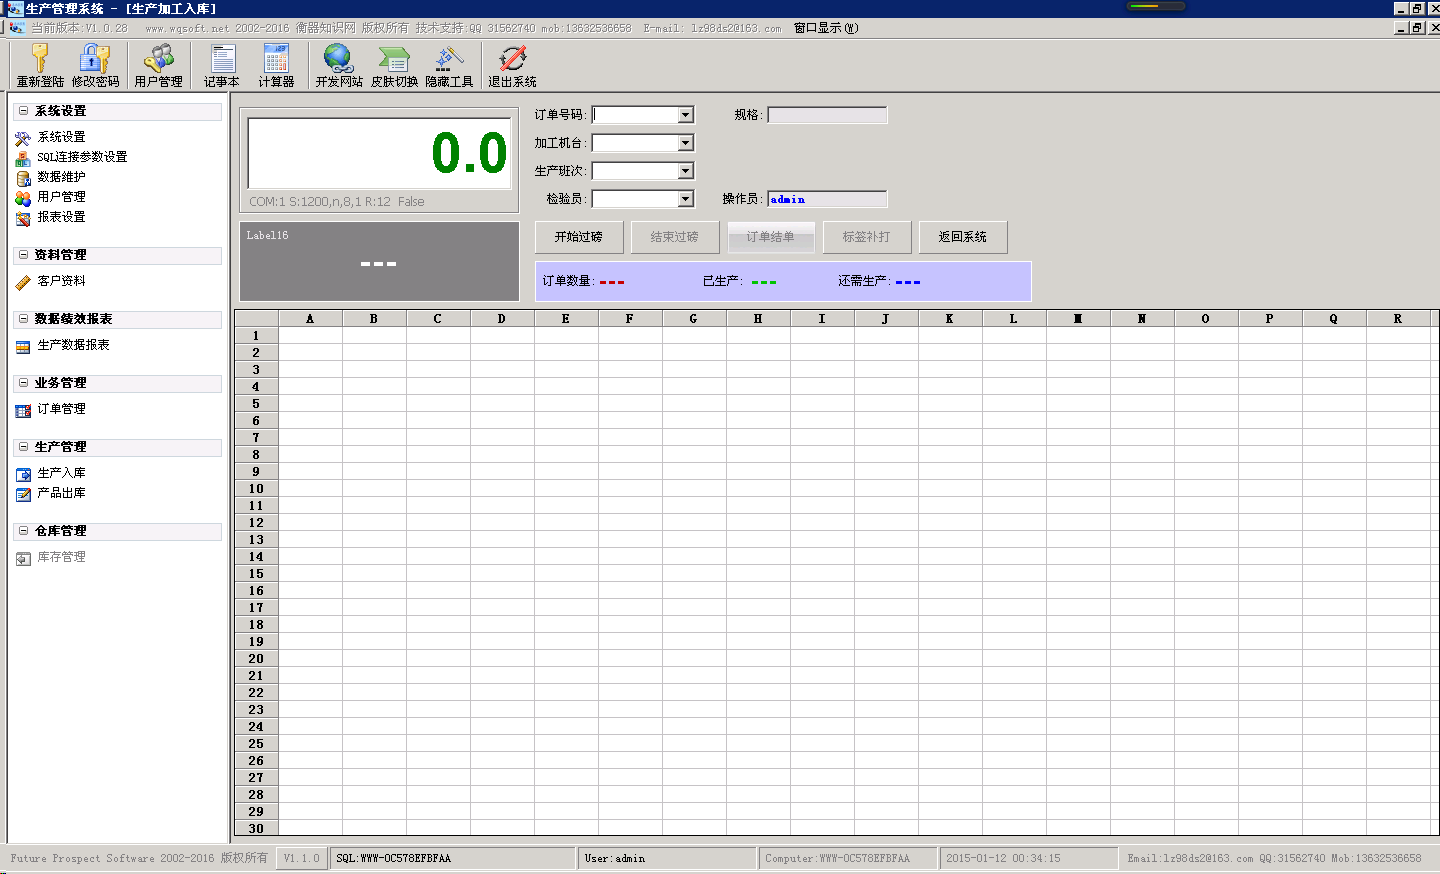Launch the 记事本 notepad tool

222,66
